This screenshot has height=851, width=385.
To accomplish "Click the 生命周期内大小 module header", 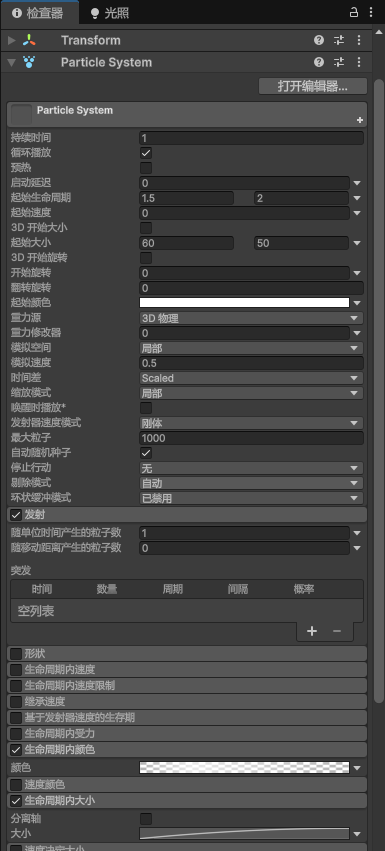I will (187, 801).
